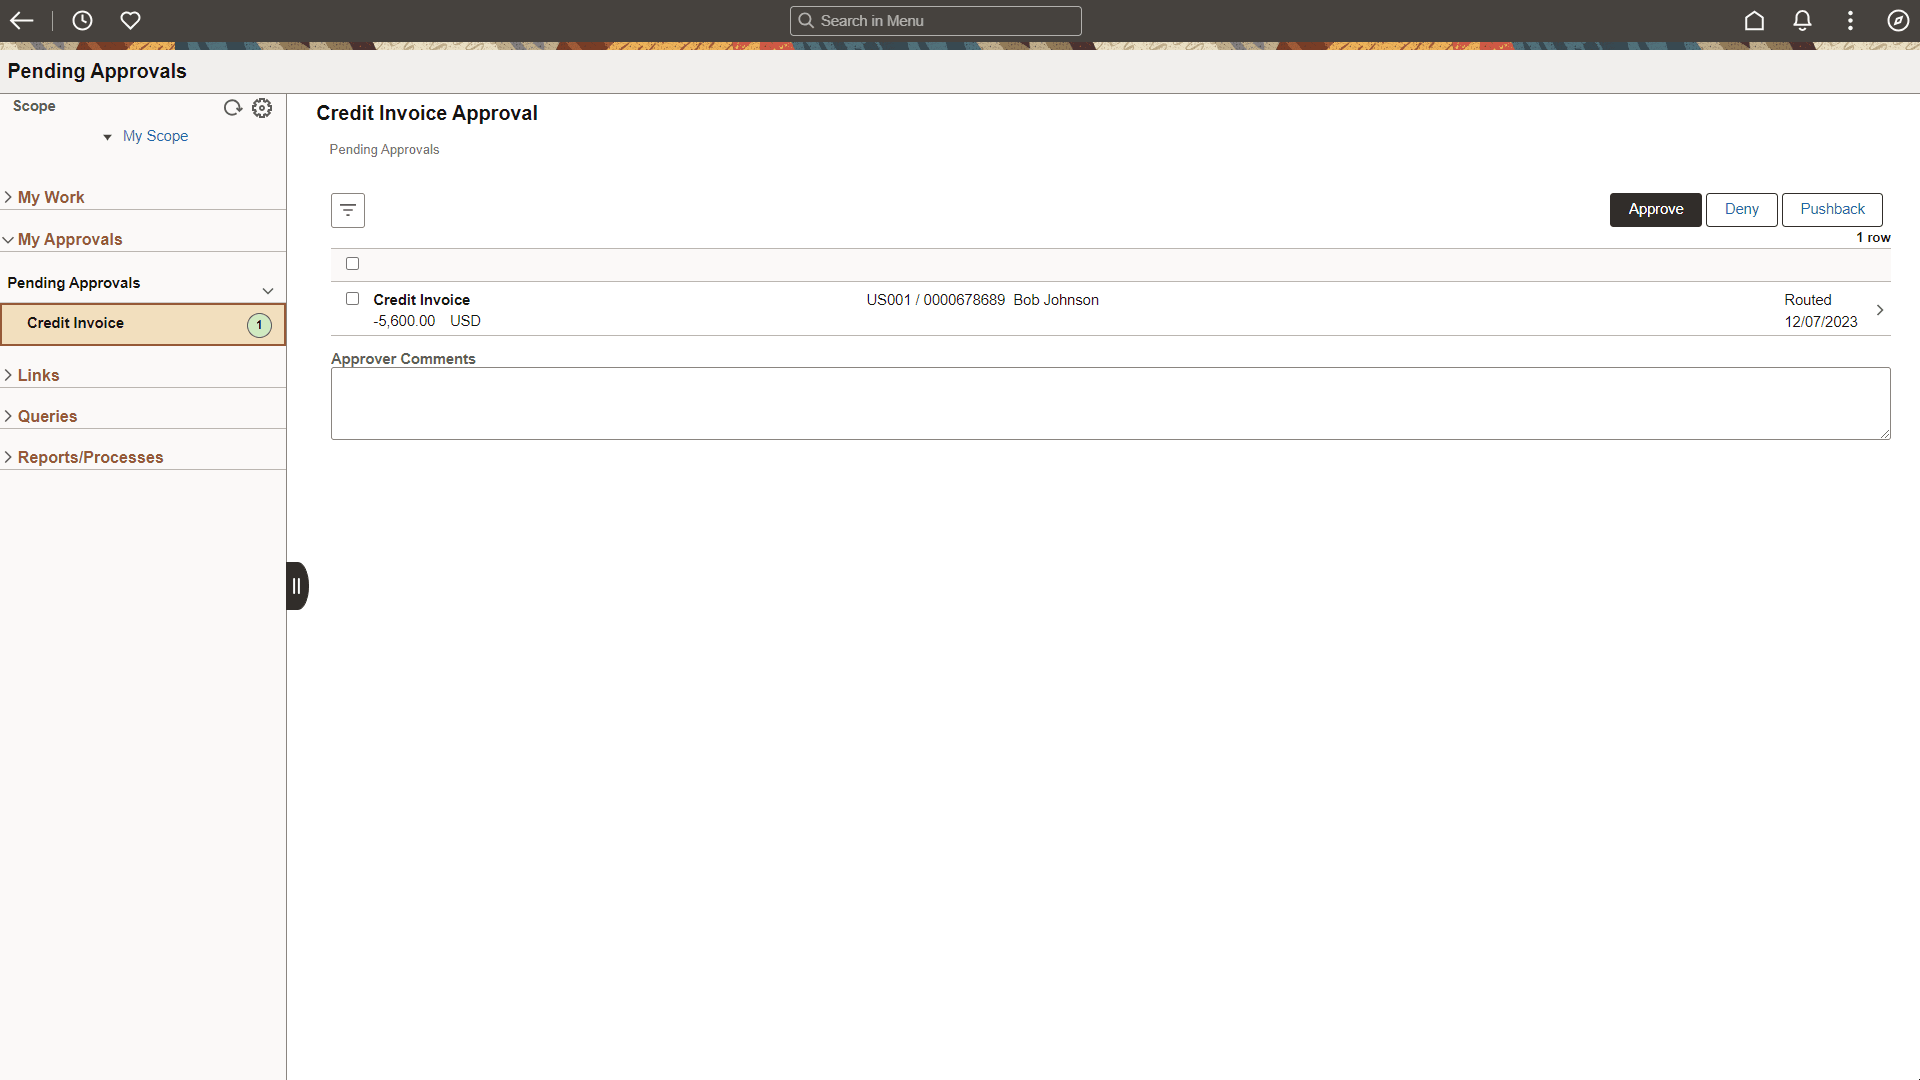This screenshot has height=1080, width=1920.
Task: Click the Approve button
Action: 1655,209
